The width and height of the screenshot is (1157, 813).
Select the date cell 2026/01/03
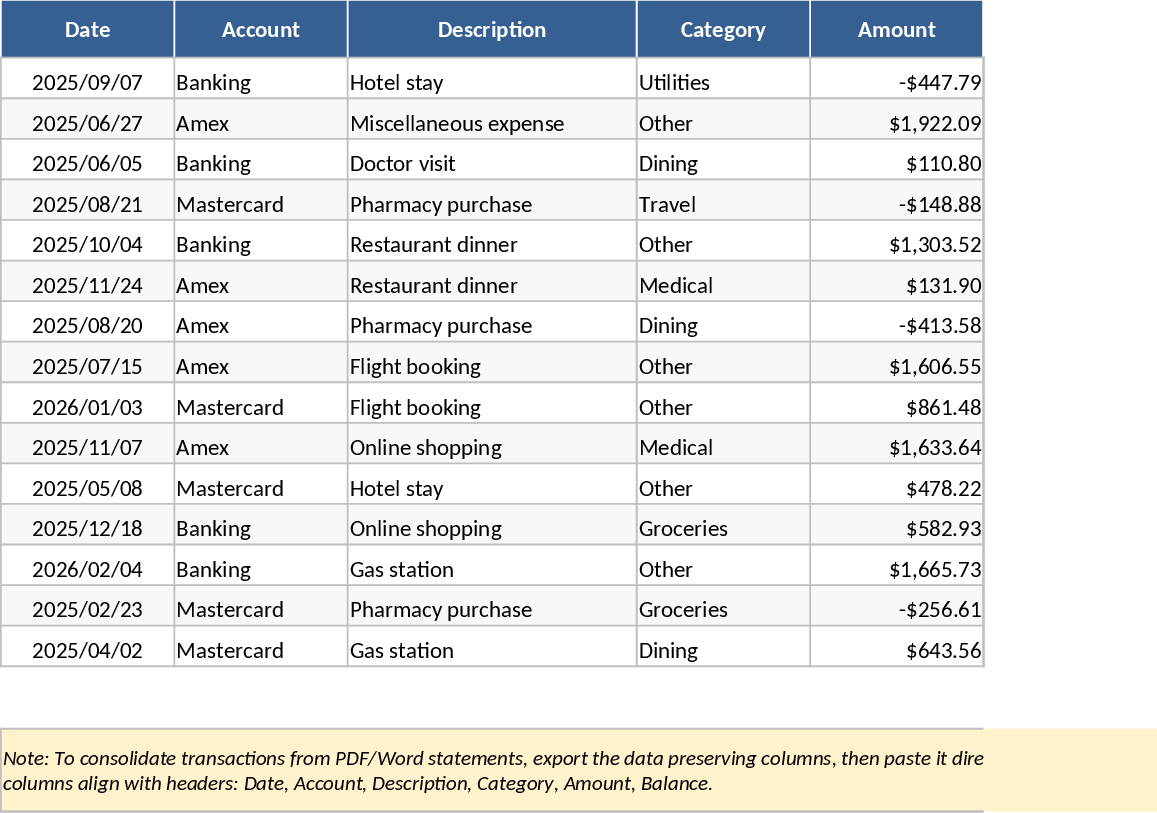87,408
